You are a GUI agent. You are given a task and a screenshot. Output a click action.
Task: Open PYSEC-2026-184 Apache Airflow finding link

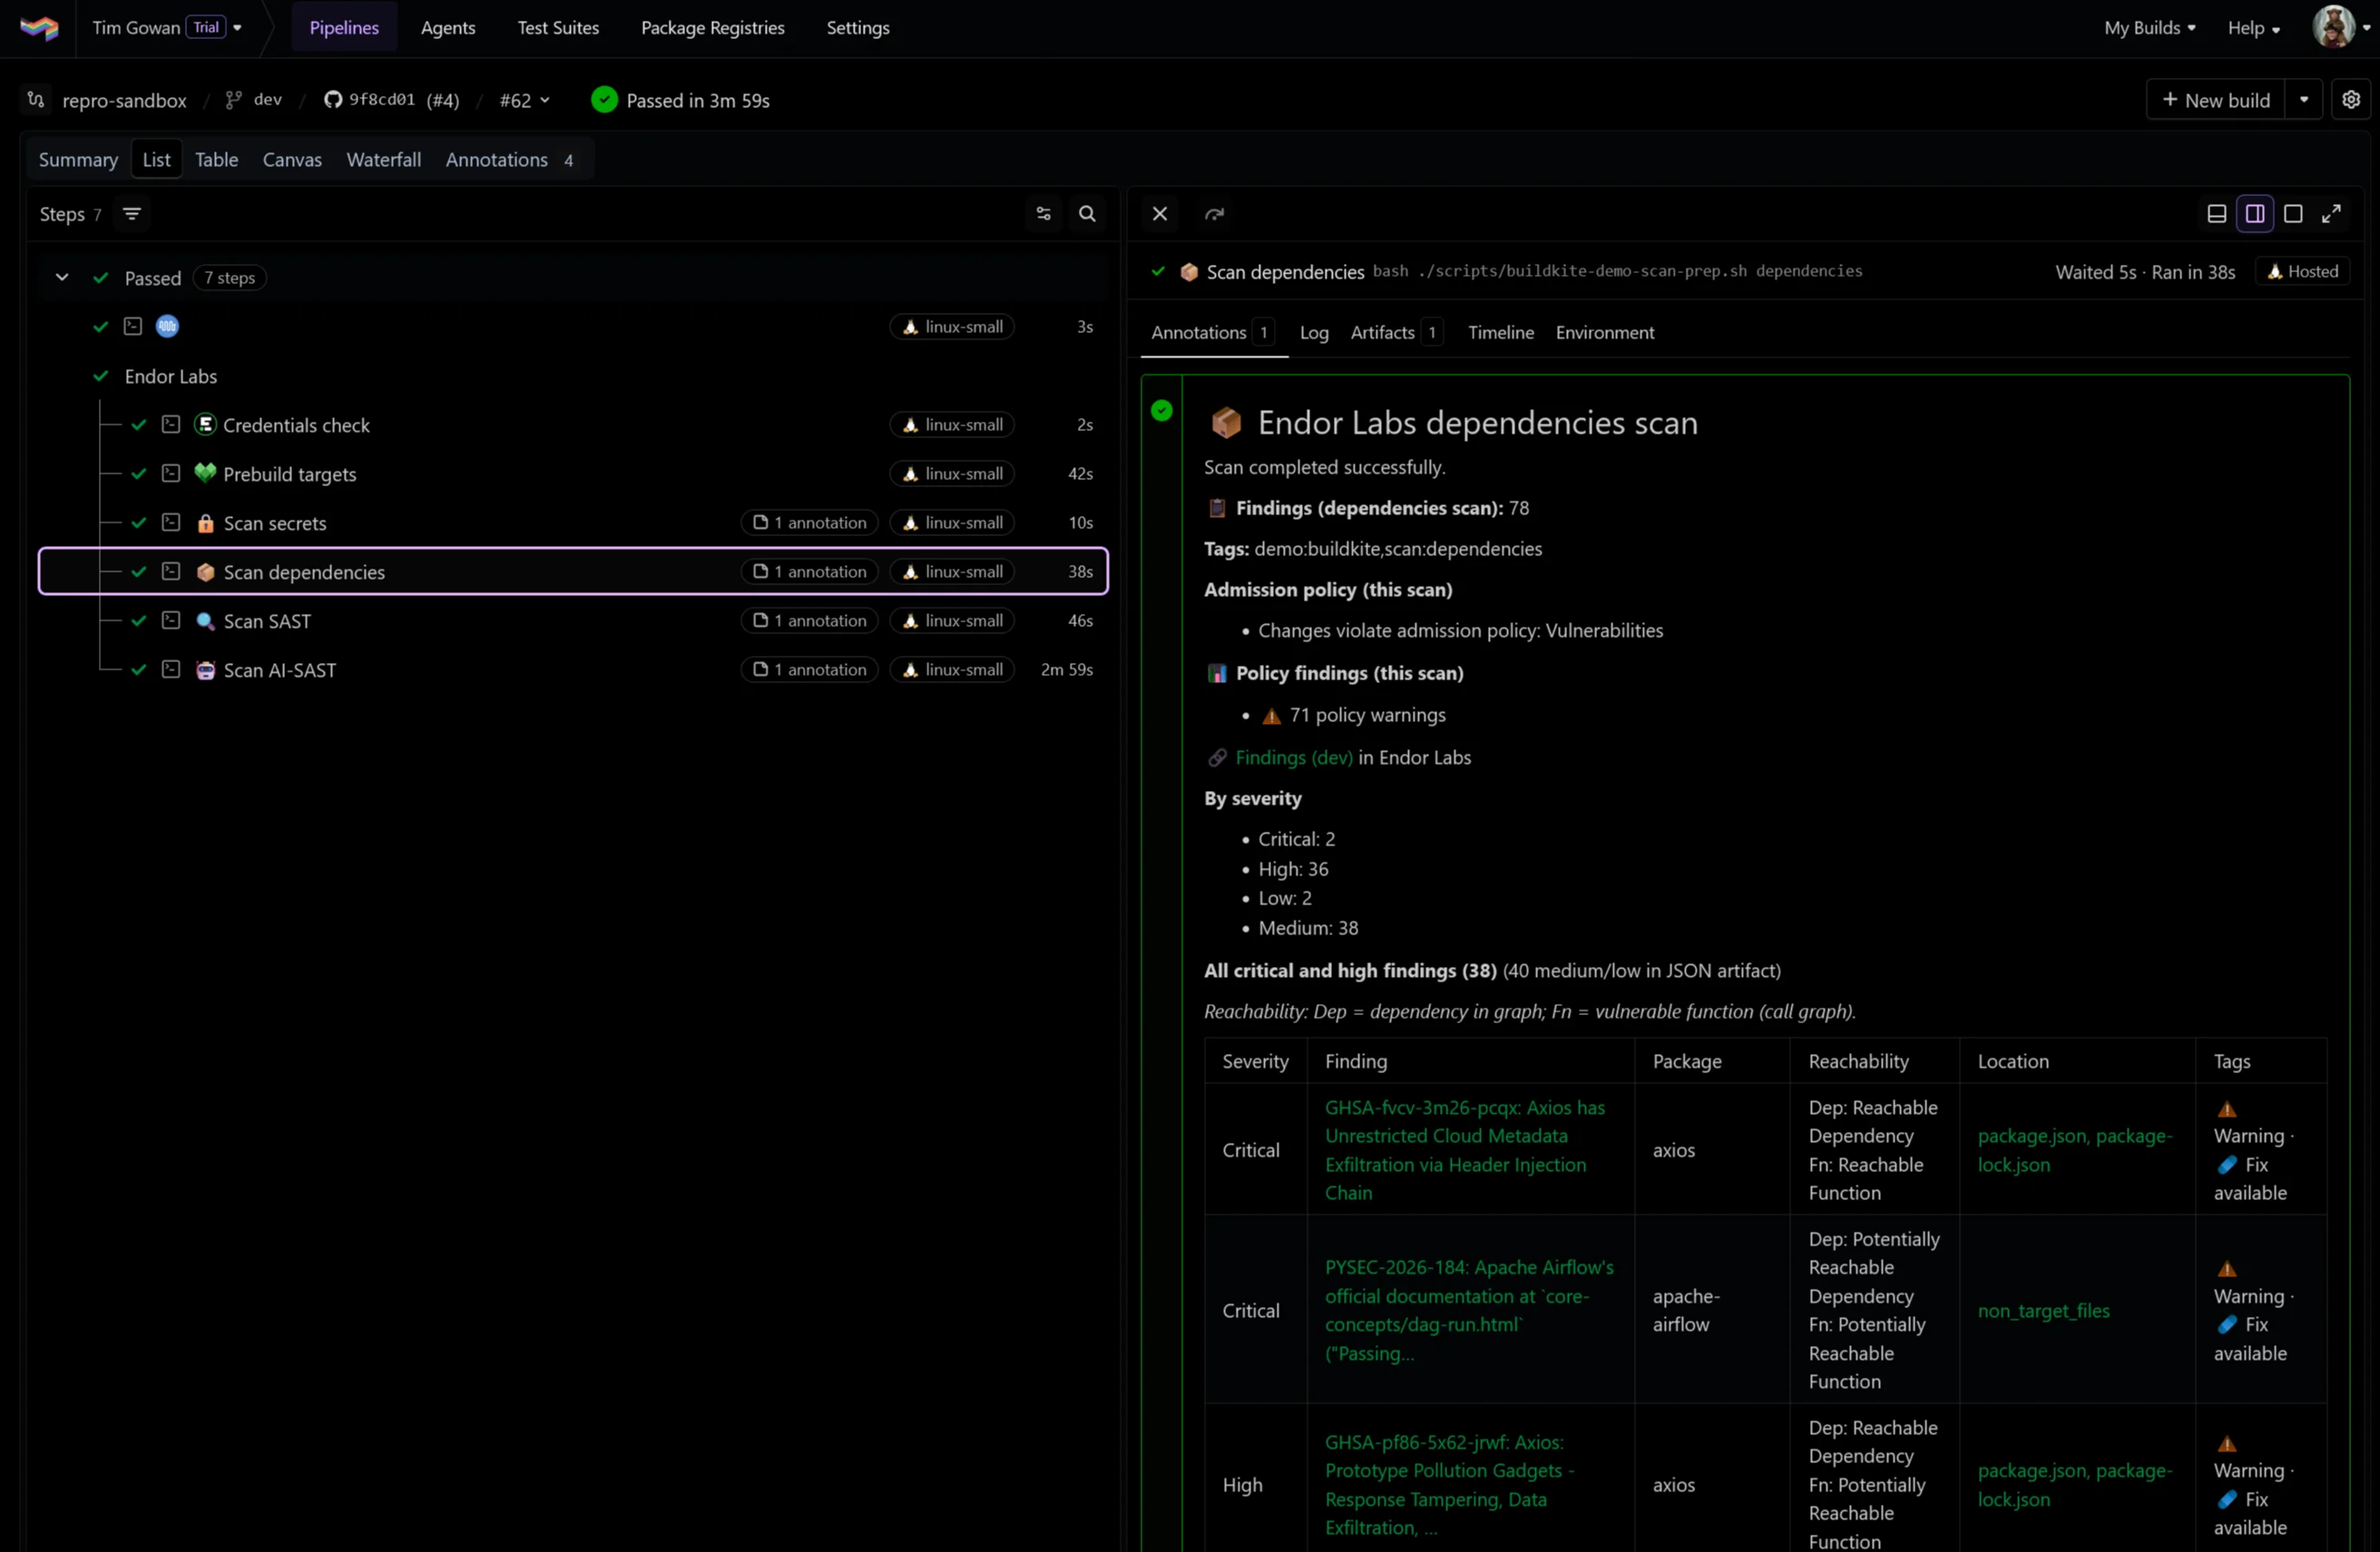tap(1469, 1310)
